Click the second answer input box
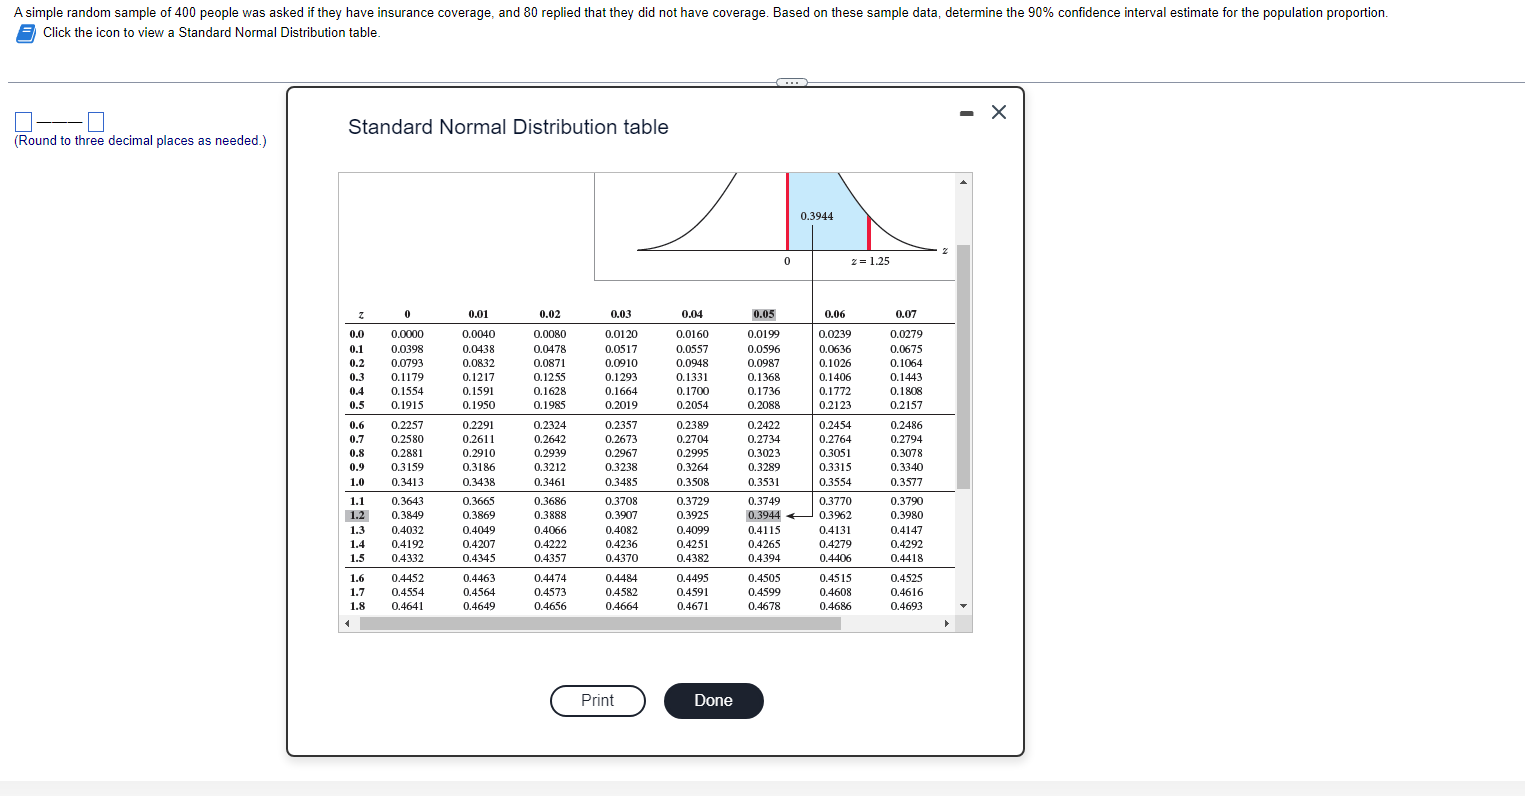Viewport: 1525px width, 796px height. coord(94,121)
